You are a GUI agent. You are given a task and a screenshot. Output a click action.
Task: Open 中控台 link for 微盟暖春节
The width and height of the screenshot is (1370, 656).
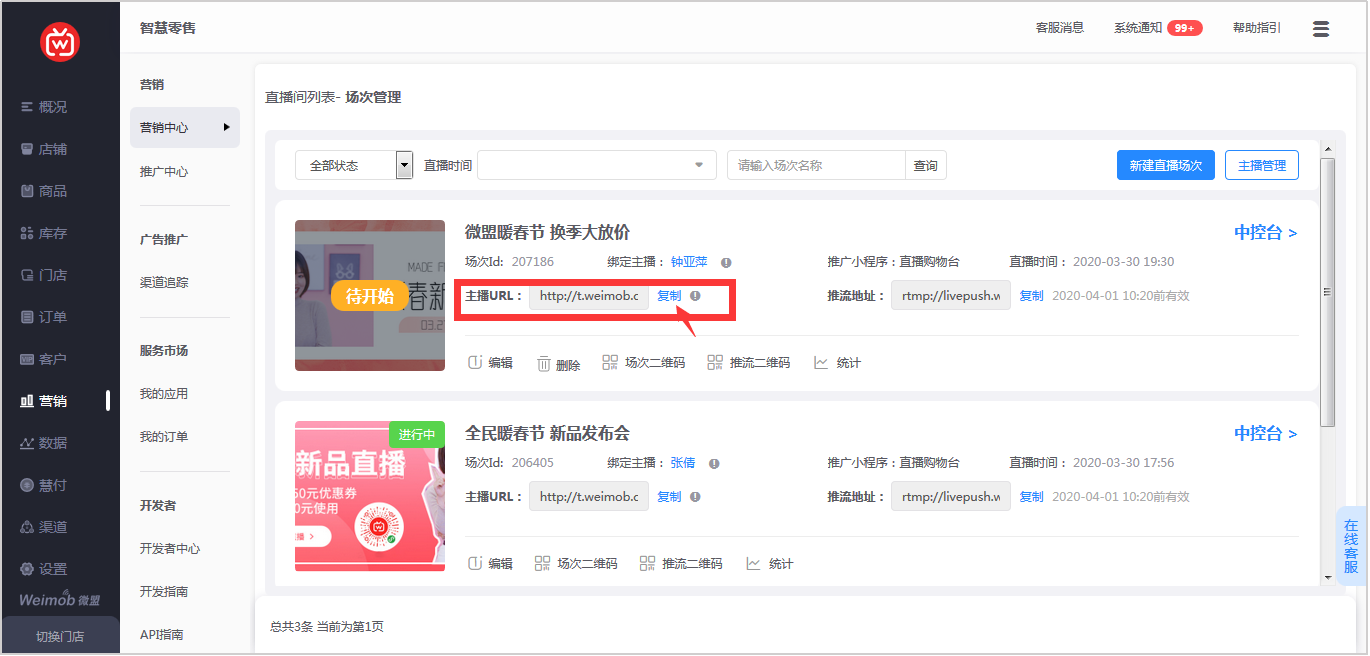coord(1265,233)
